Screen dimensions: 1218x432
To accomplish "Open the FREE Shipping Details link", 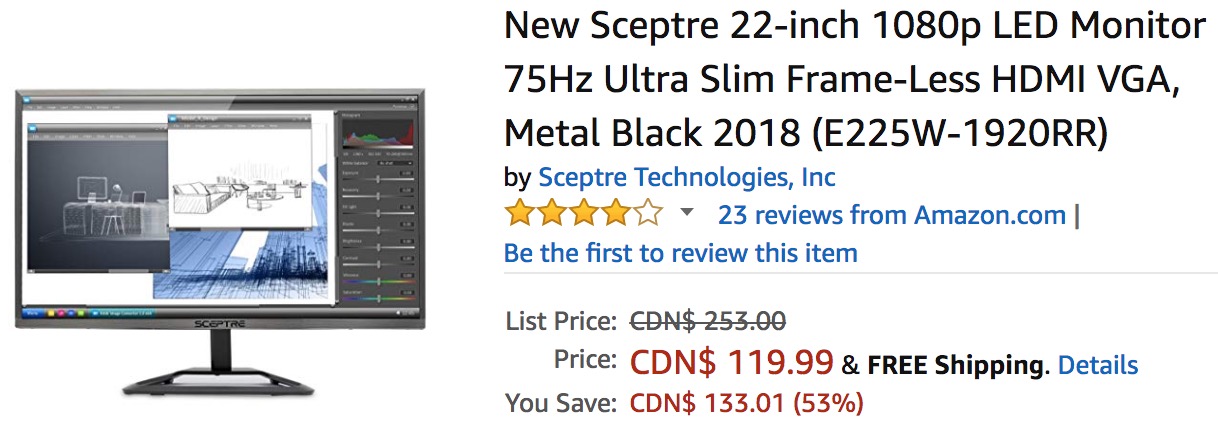I will point(1097,365).
